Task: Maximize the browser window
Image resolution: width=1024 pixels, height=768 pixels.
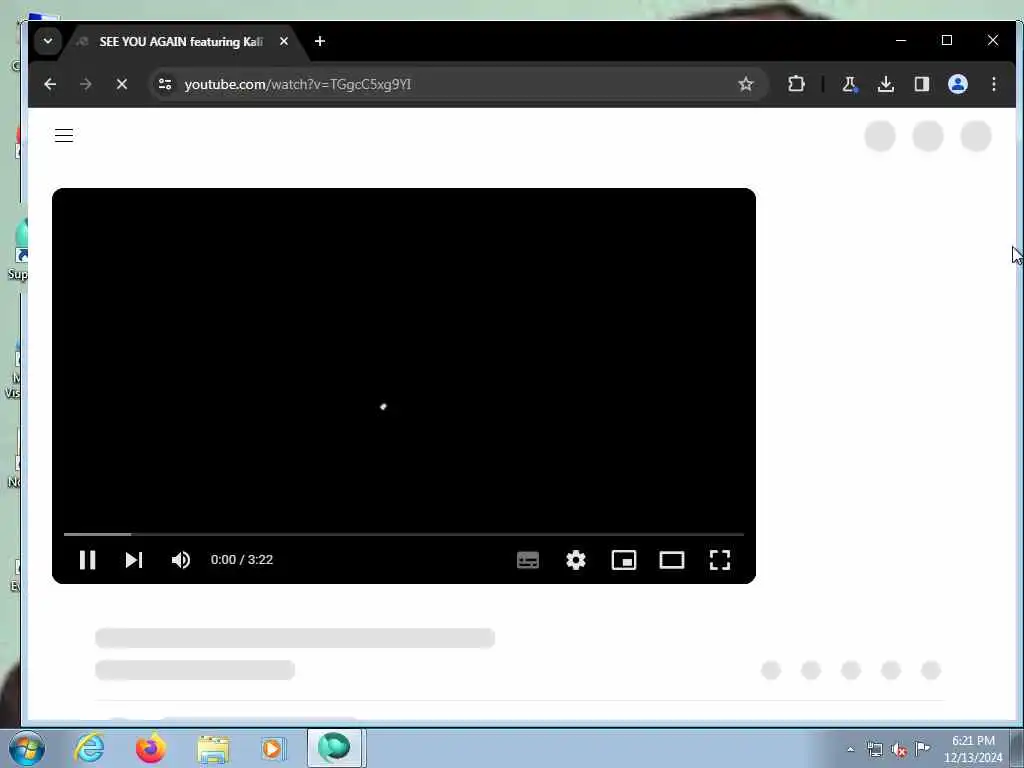Action: (x=946, y=40)
